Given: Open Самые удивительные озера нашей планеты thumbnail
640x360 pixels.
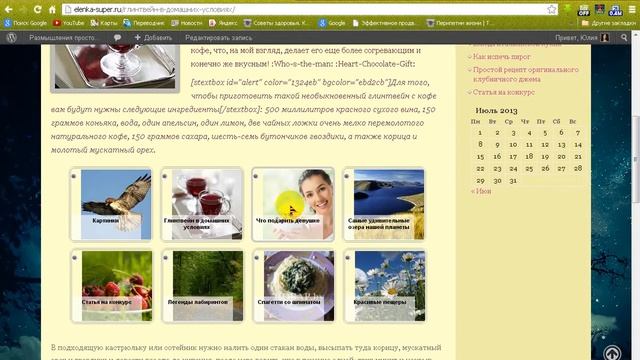Looking at the screenshot, I should click(x=384, y=204).
